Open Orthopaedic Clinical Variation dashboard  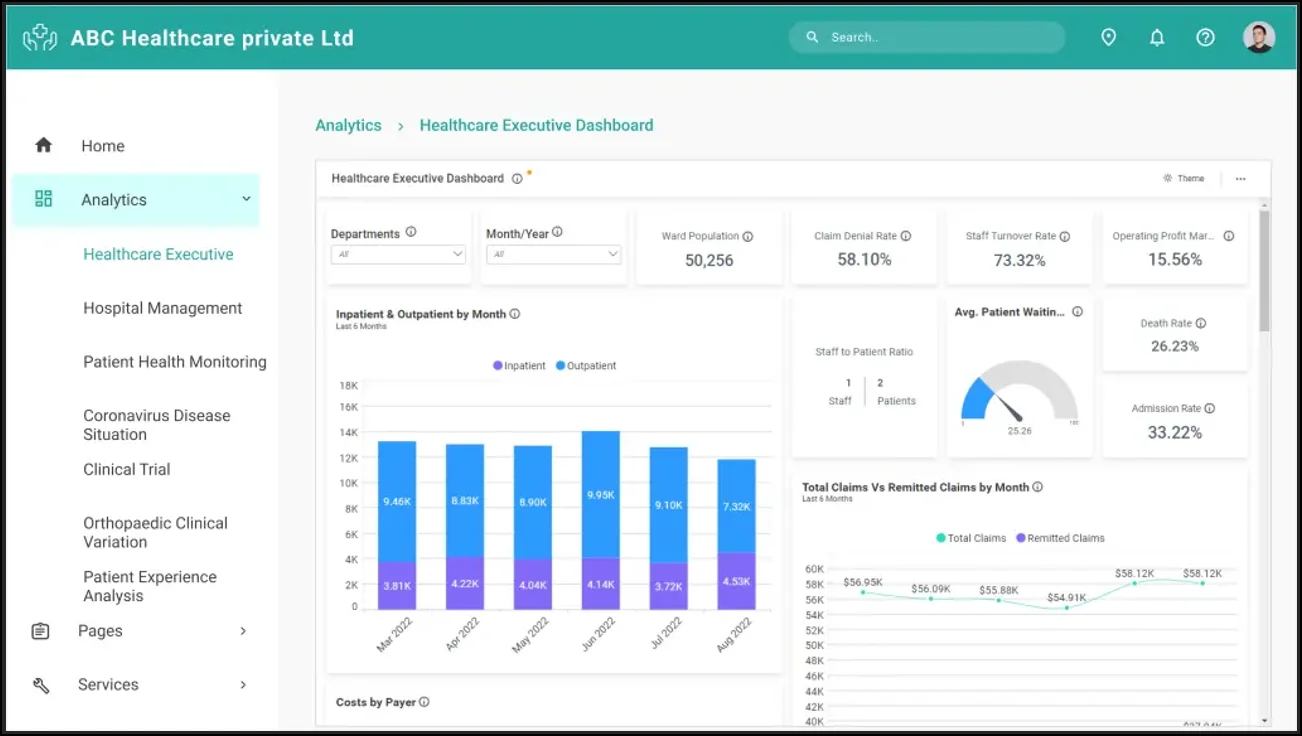tap(155, 532)
